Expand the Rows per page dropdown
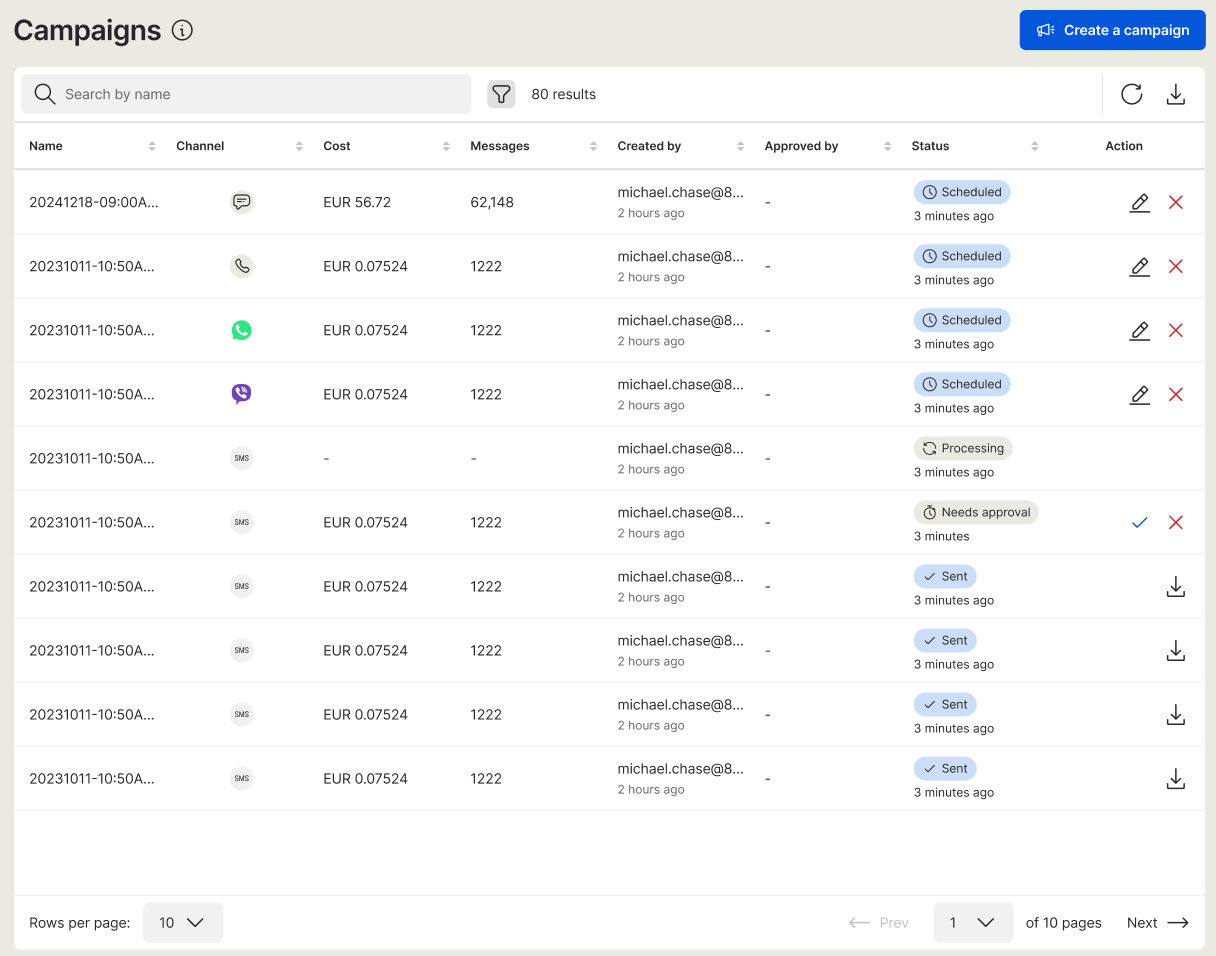 pyautogui.click(x=183, y=923)
